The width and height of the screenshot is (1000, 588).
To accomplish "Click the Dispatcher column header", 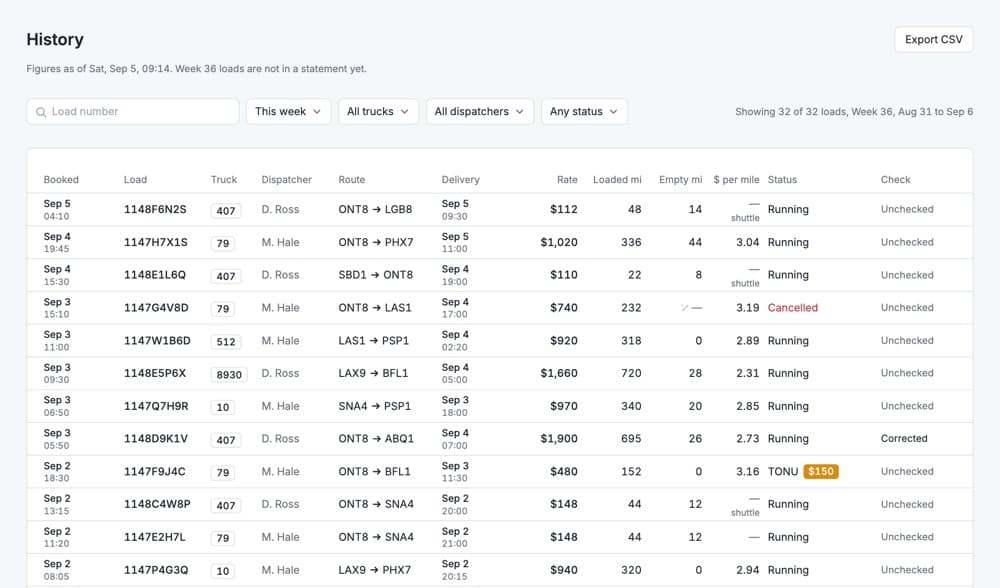I will pyautogui.click(x=286, y=180).
